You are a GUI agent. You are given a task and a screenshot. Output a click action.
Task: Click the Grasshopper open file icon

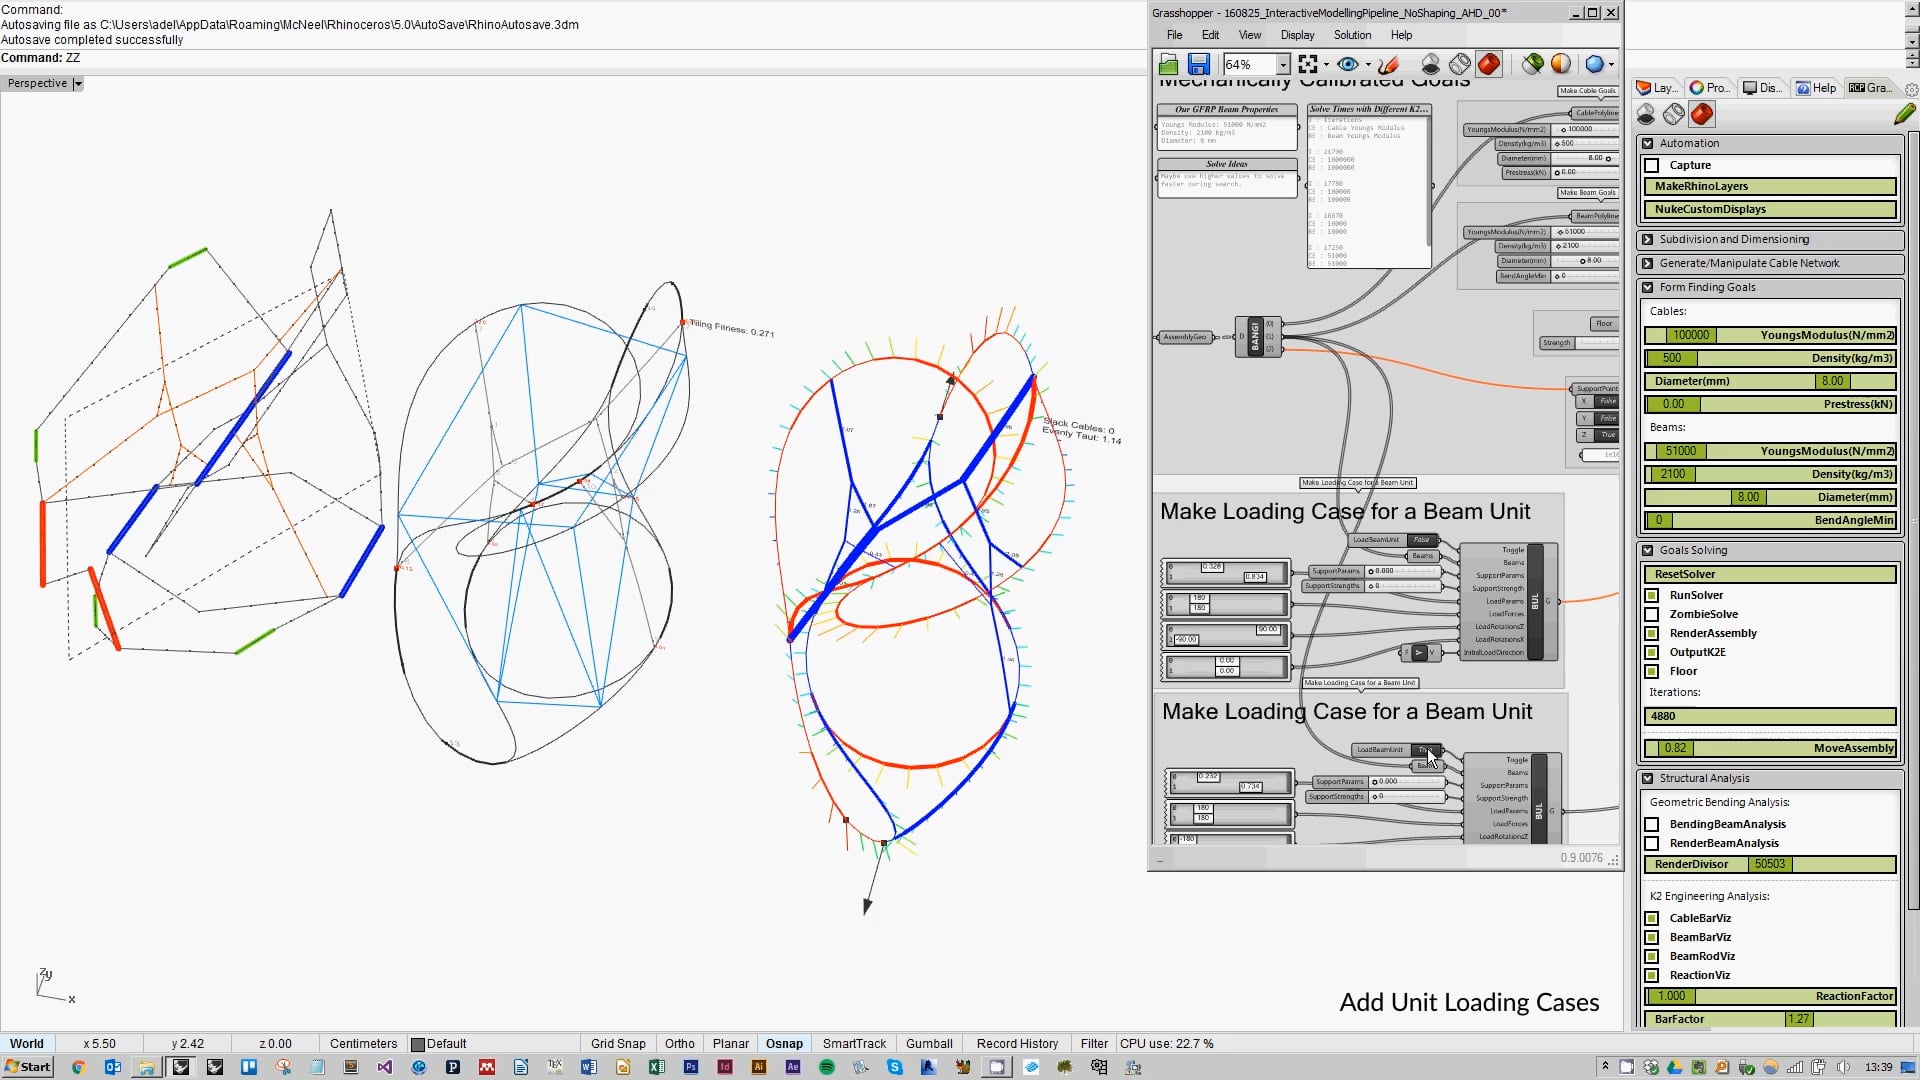(1168, 65)
